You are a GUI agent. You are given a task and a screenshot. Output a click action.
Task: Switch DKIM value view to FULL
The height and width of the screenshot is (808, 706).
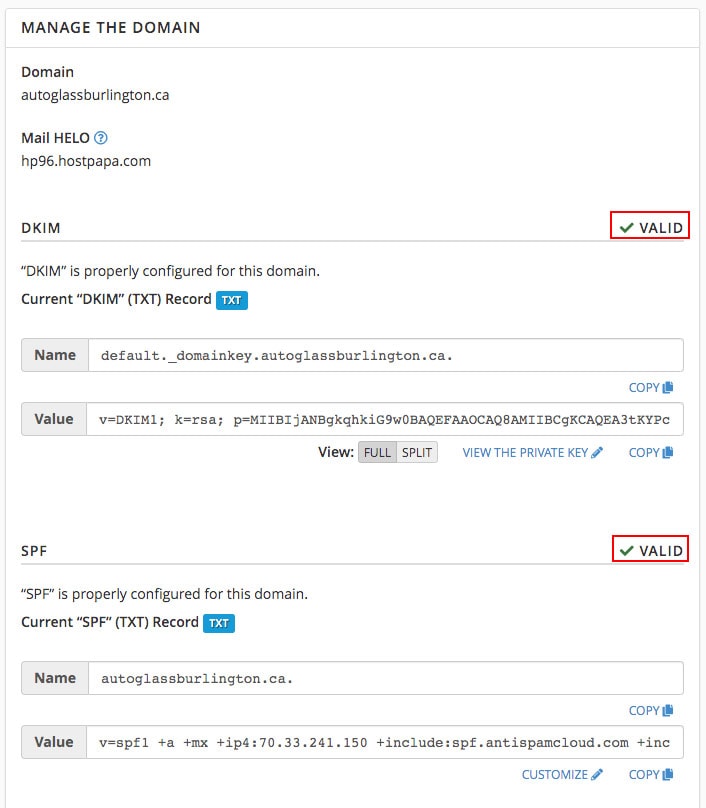coord(377,452)
